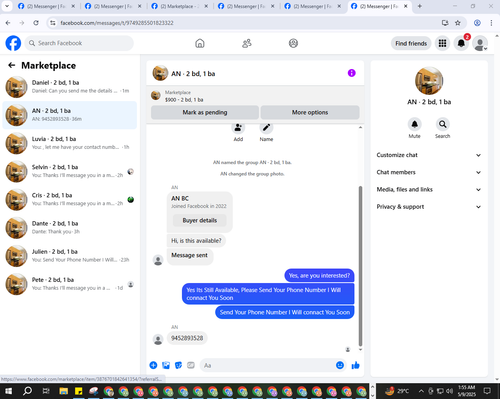The width and height of the screenshot is (500, 399).
Task: Add people to the group chat
Action: click(238, 128)
